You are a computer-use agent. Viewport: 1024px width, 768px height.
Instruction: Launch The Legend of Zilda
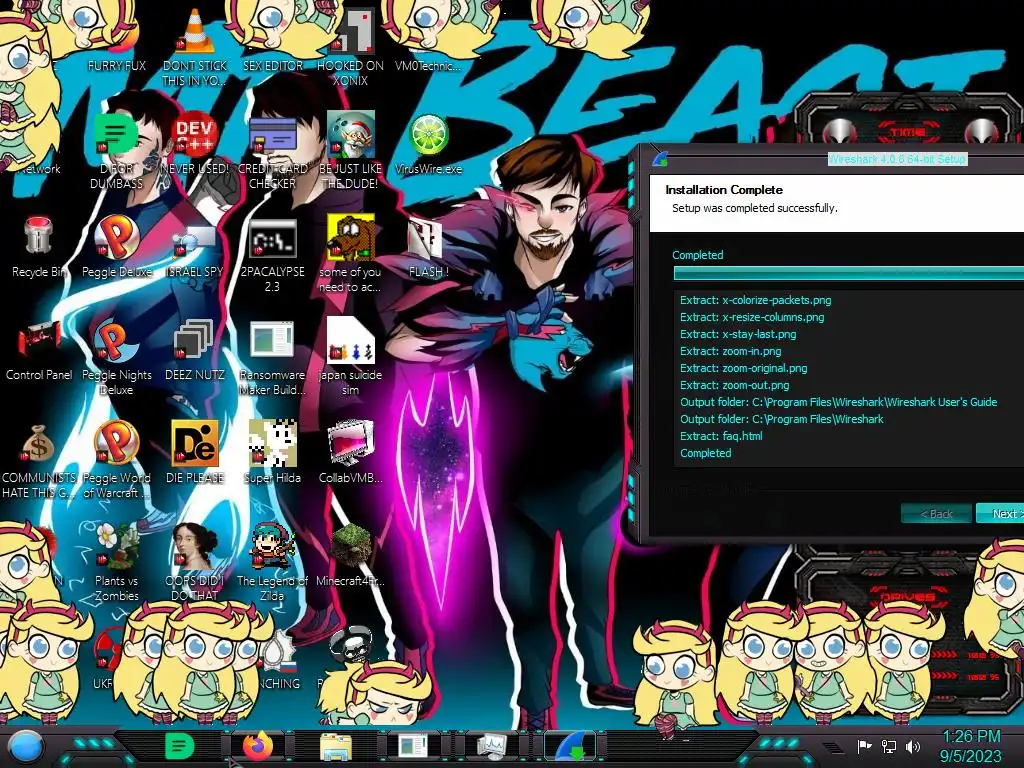[x=273, y=546]
